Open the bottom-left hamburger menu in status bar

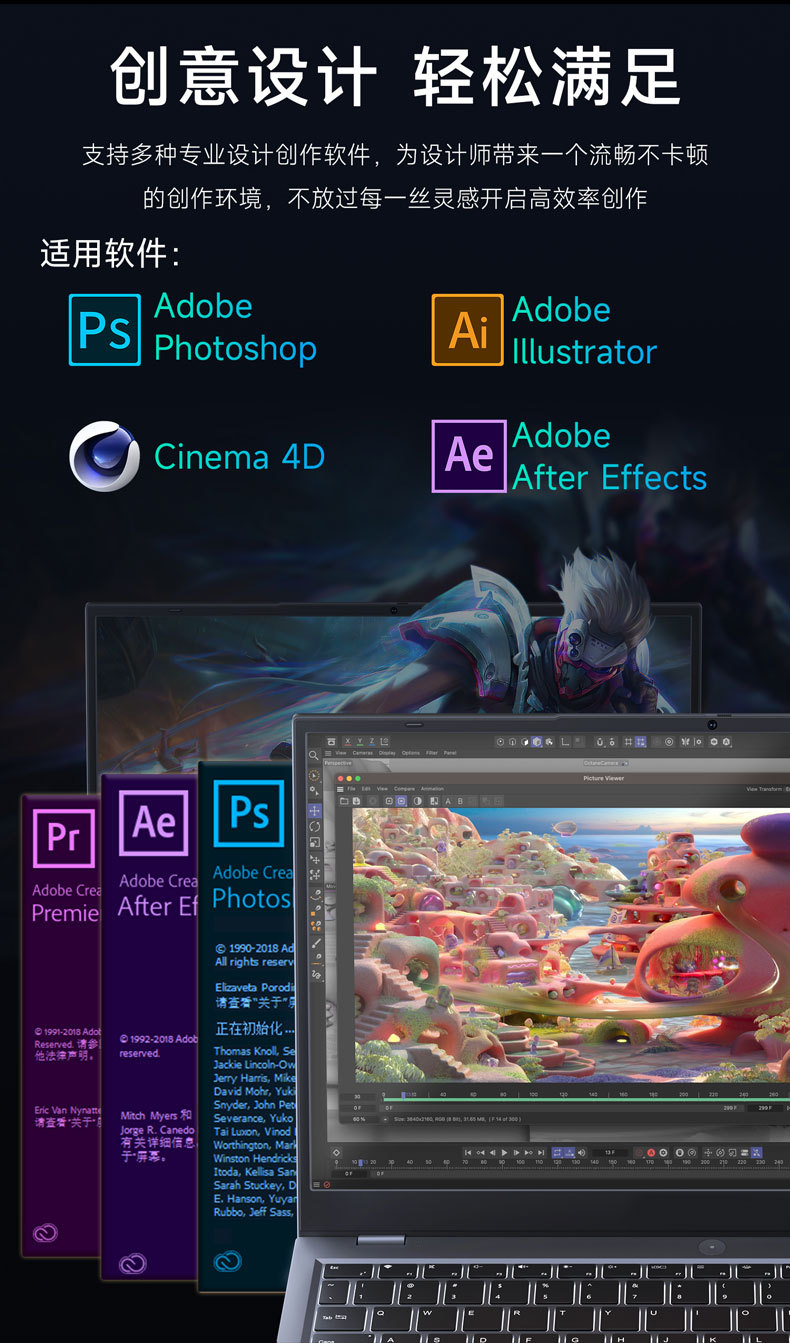point(317,1184)
